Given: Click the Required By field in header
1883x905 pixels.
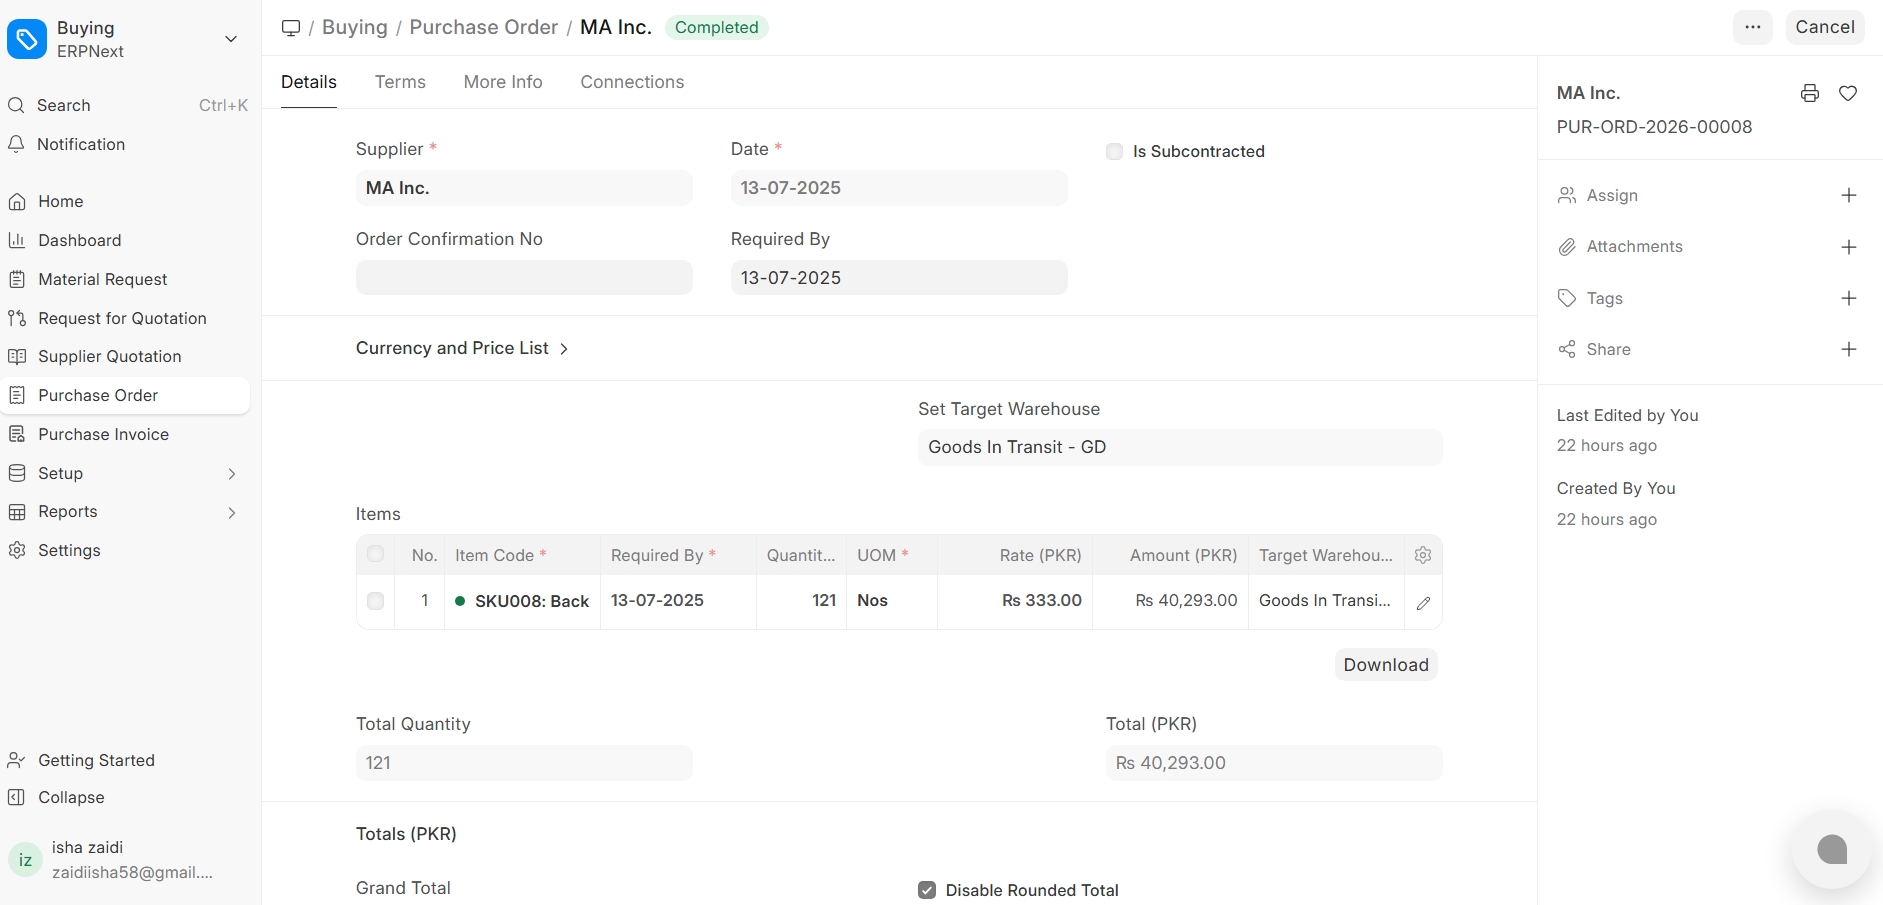Looking at the screenshot, I should (899, 278).
